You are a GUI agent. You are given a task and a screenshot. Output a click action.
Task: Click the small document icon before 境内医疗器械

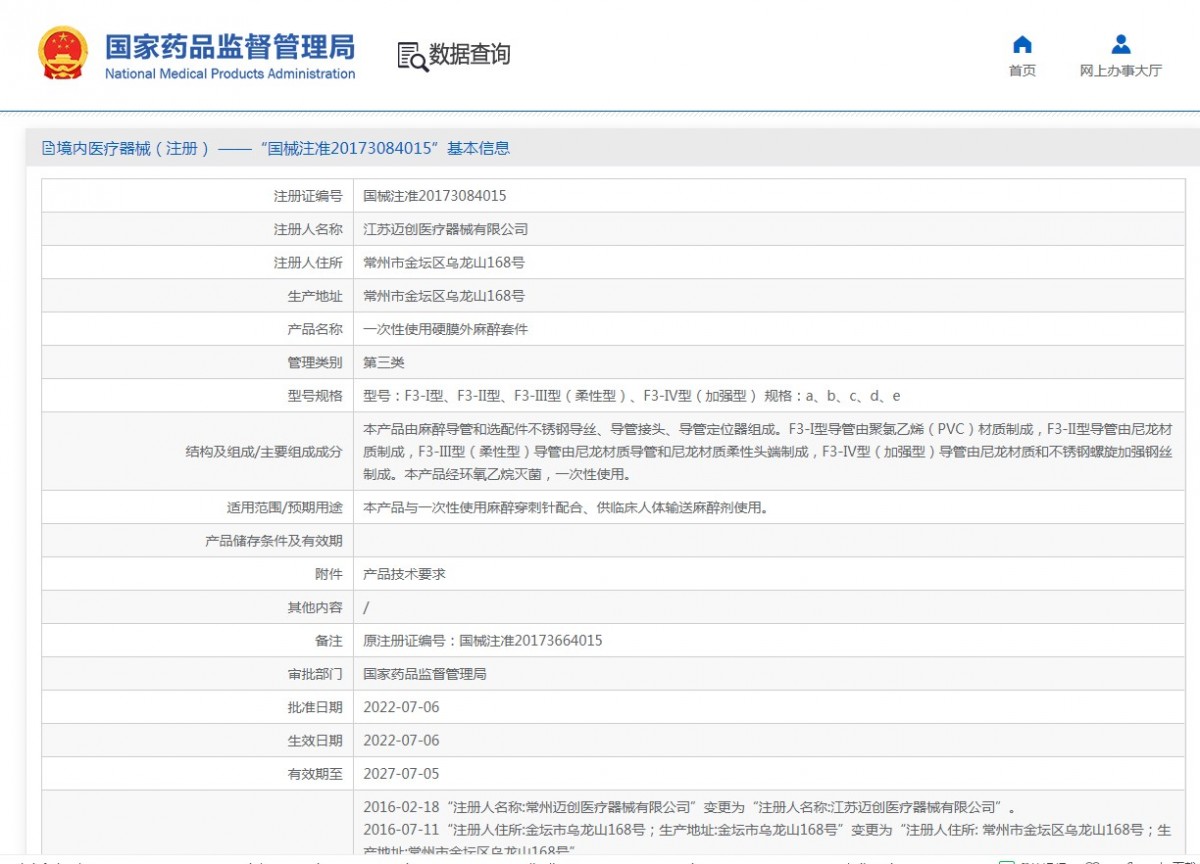coord(48,149)
